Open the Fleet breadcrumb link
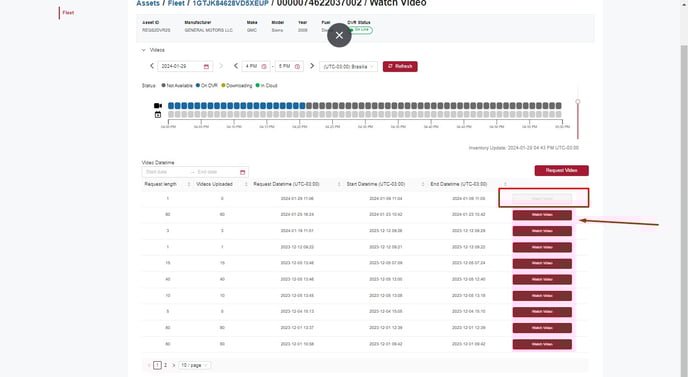 [x=176, y=3]
